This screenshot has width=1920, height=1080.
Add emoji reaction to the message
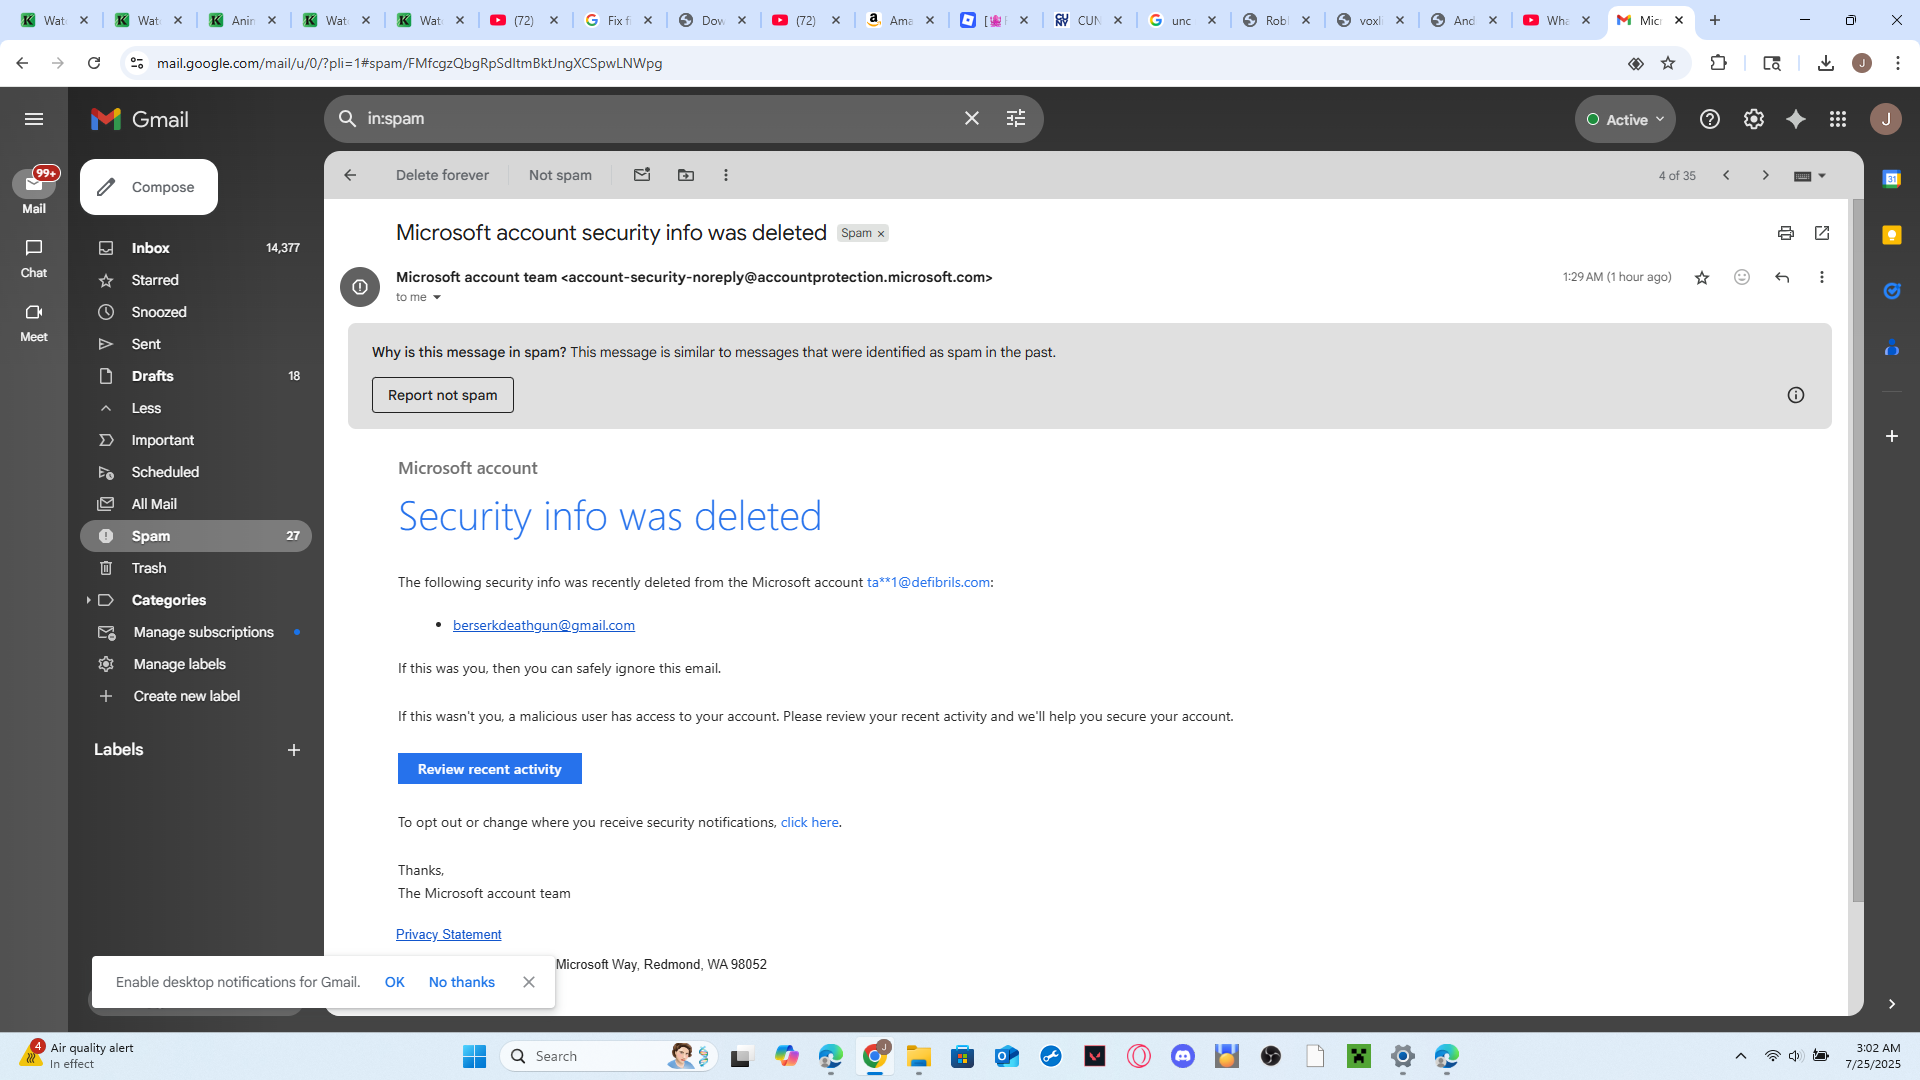1742,277
